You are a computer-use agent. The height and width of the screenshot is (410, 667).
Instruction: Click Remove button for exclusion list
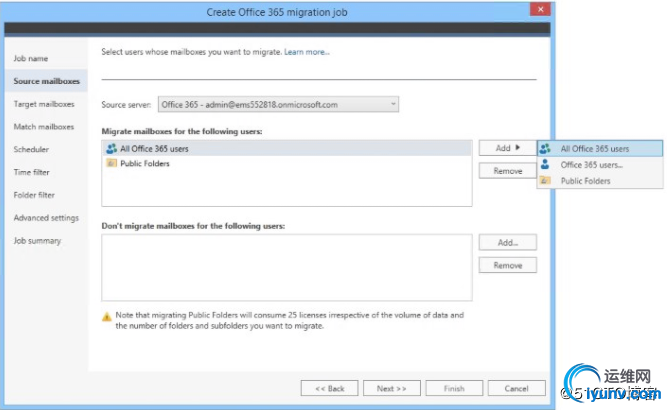point(507,265)
